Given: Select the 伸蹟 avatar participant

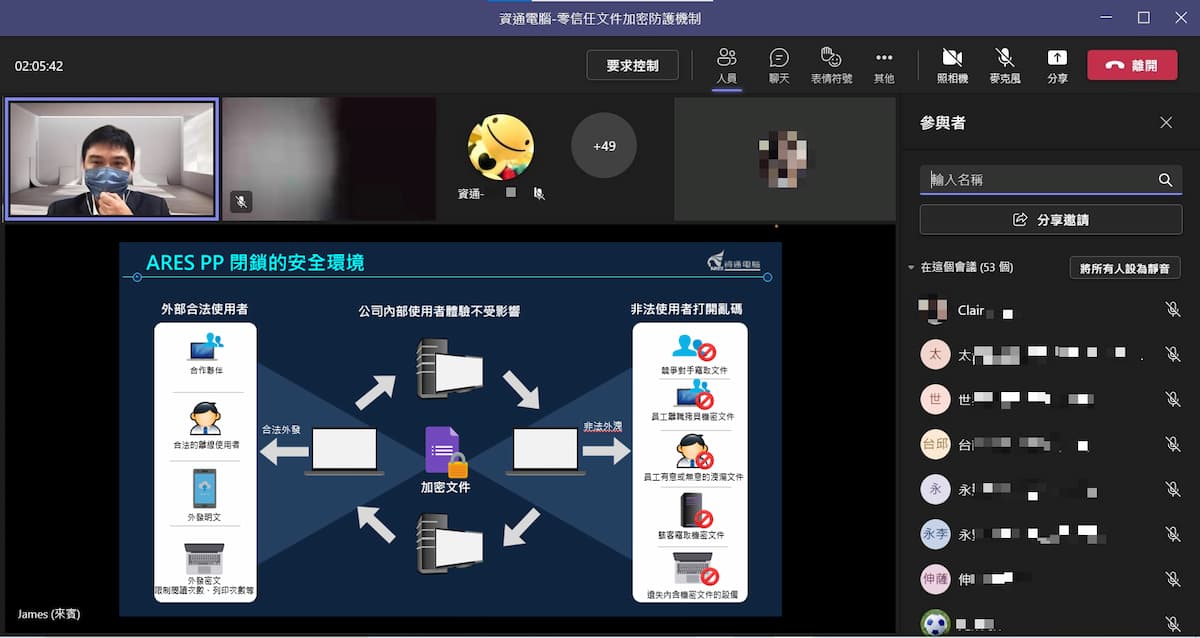Looking at the screenshot, I should [x=935, y=579].
